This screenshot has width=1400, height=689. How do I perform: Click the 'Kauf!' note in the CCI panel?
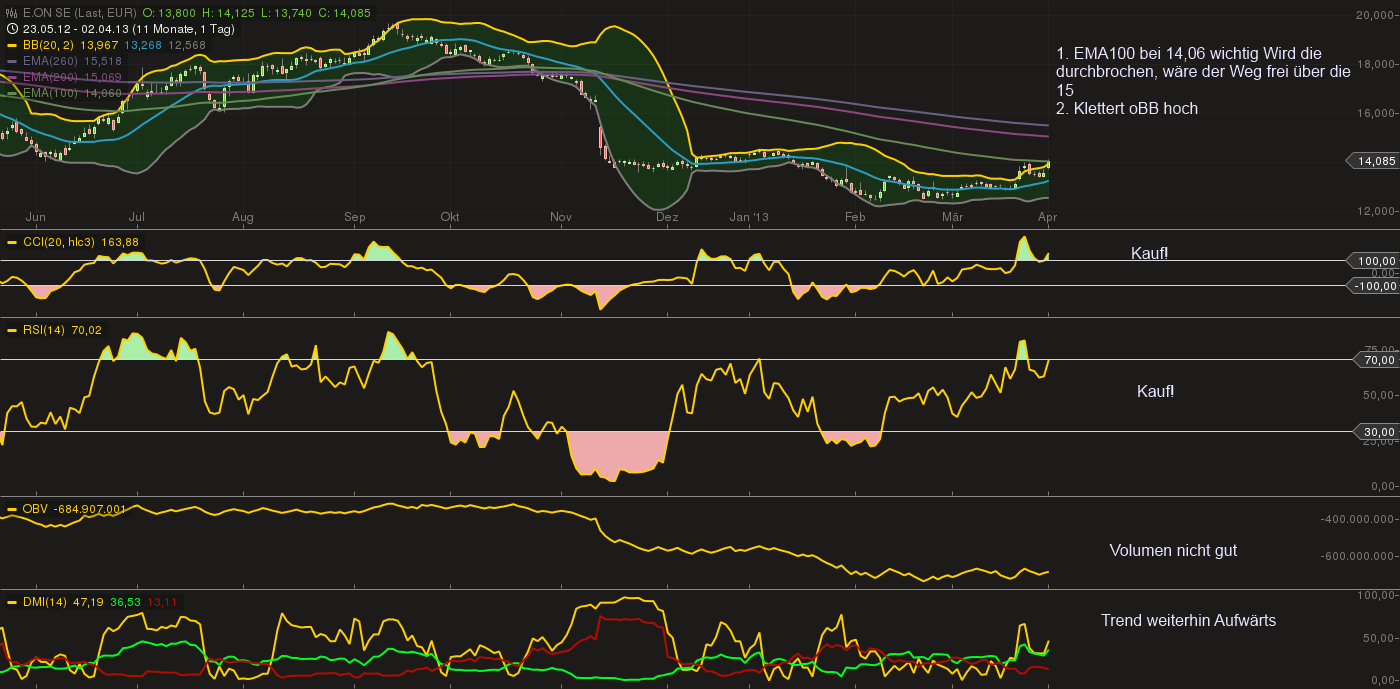(x=1149, y=253)
